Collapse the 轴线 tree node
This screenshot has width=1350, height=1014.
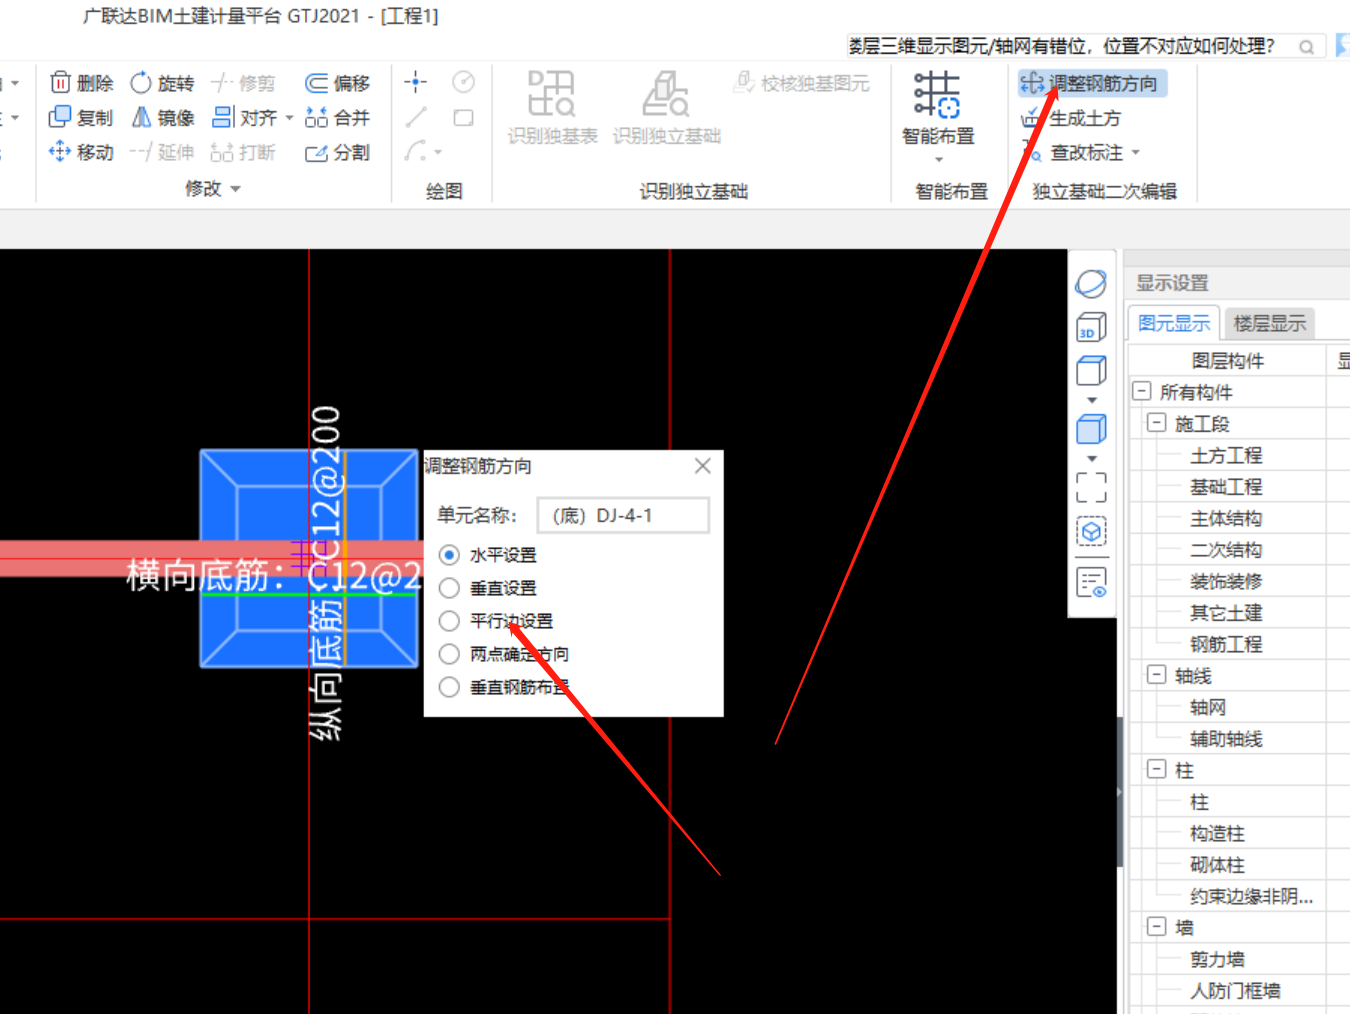point(1157,675)
